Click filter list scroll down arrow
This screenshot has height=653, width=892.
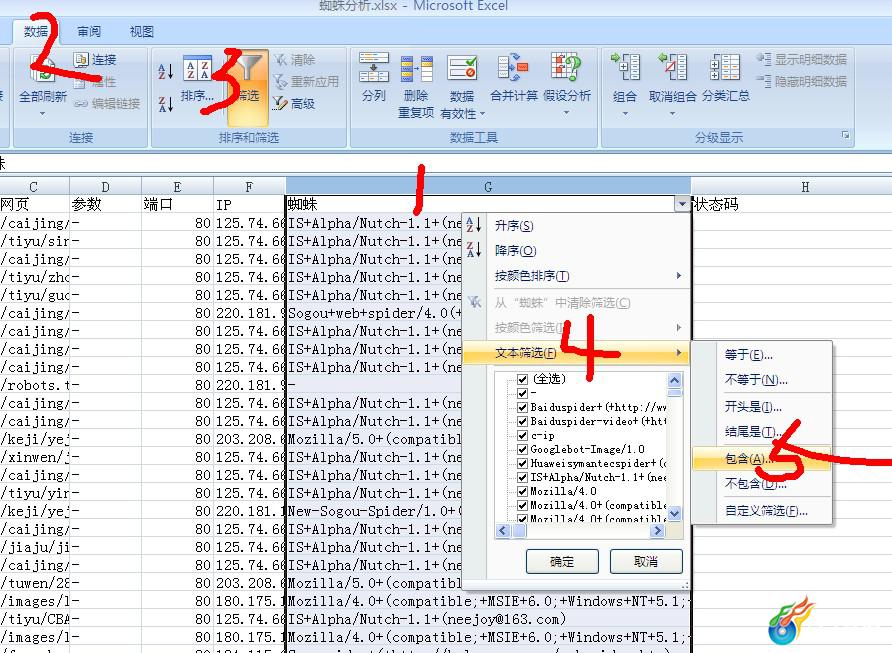coord(675,514)
